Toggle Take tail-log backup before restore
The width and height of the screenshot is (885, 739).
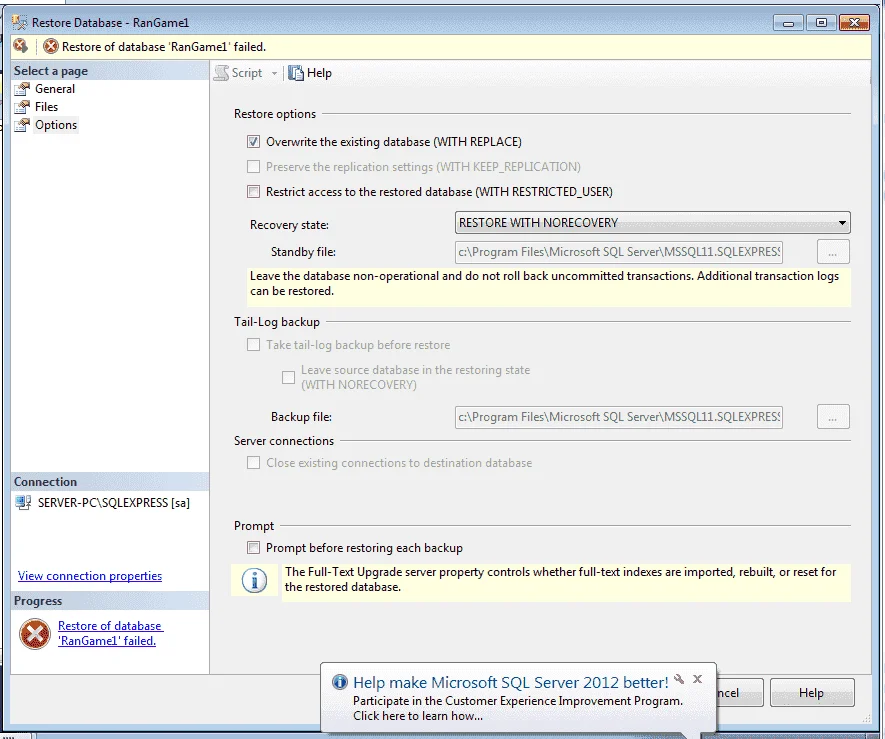253,345
